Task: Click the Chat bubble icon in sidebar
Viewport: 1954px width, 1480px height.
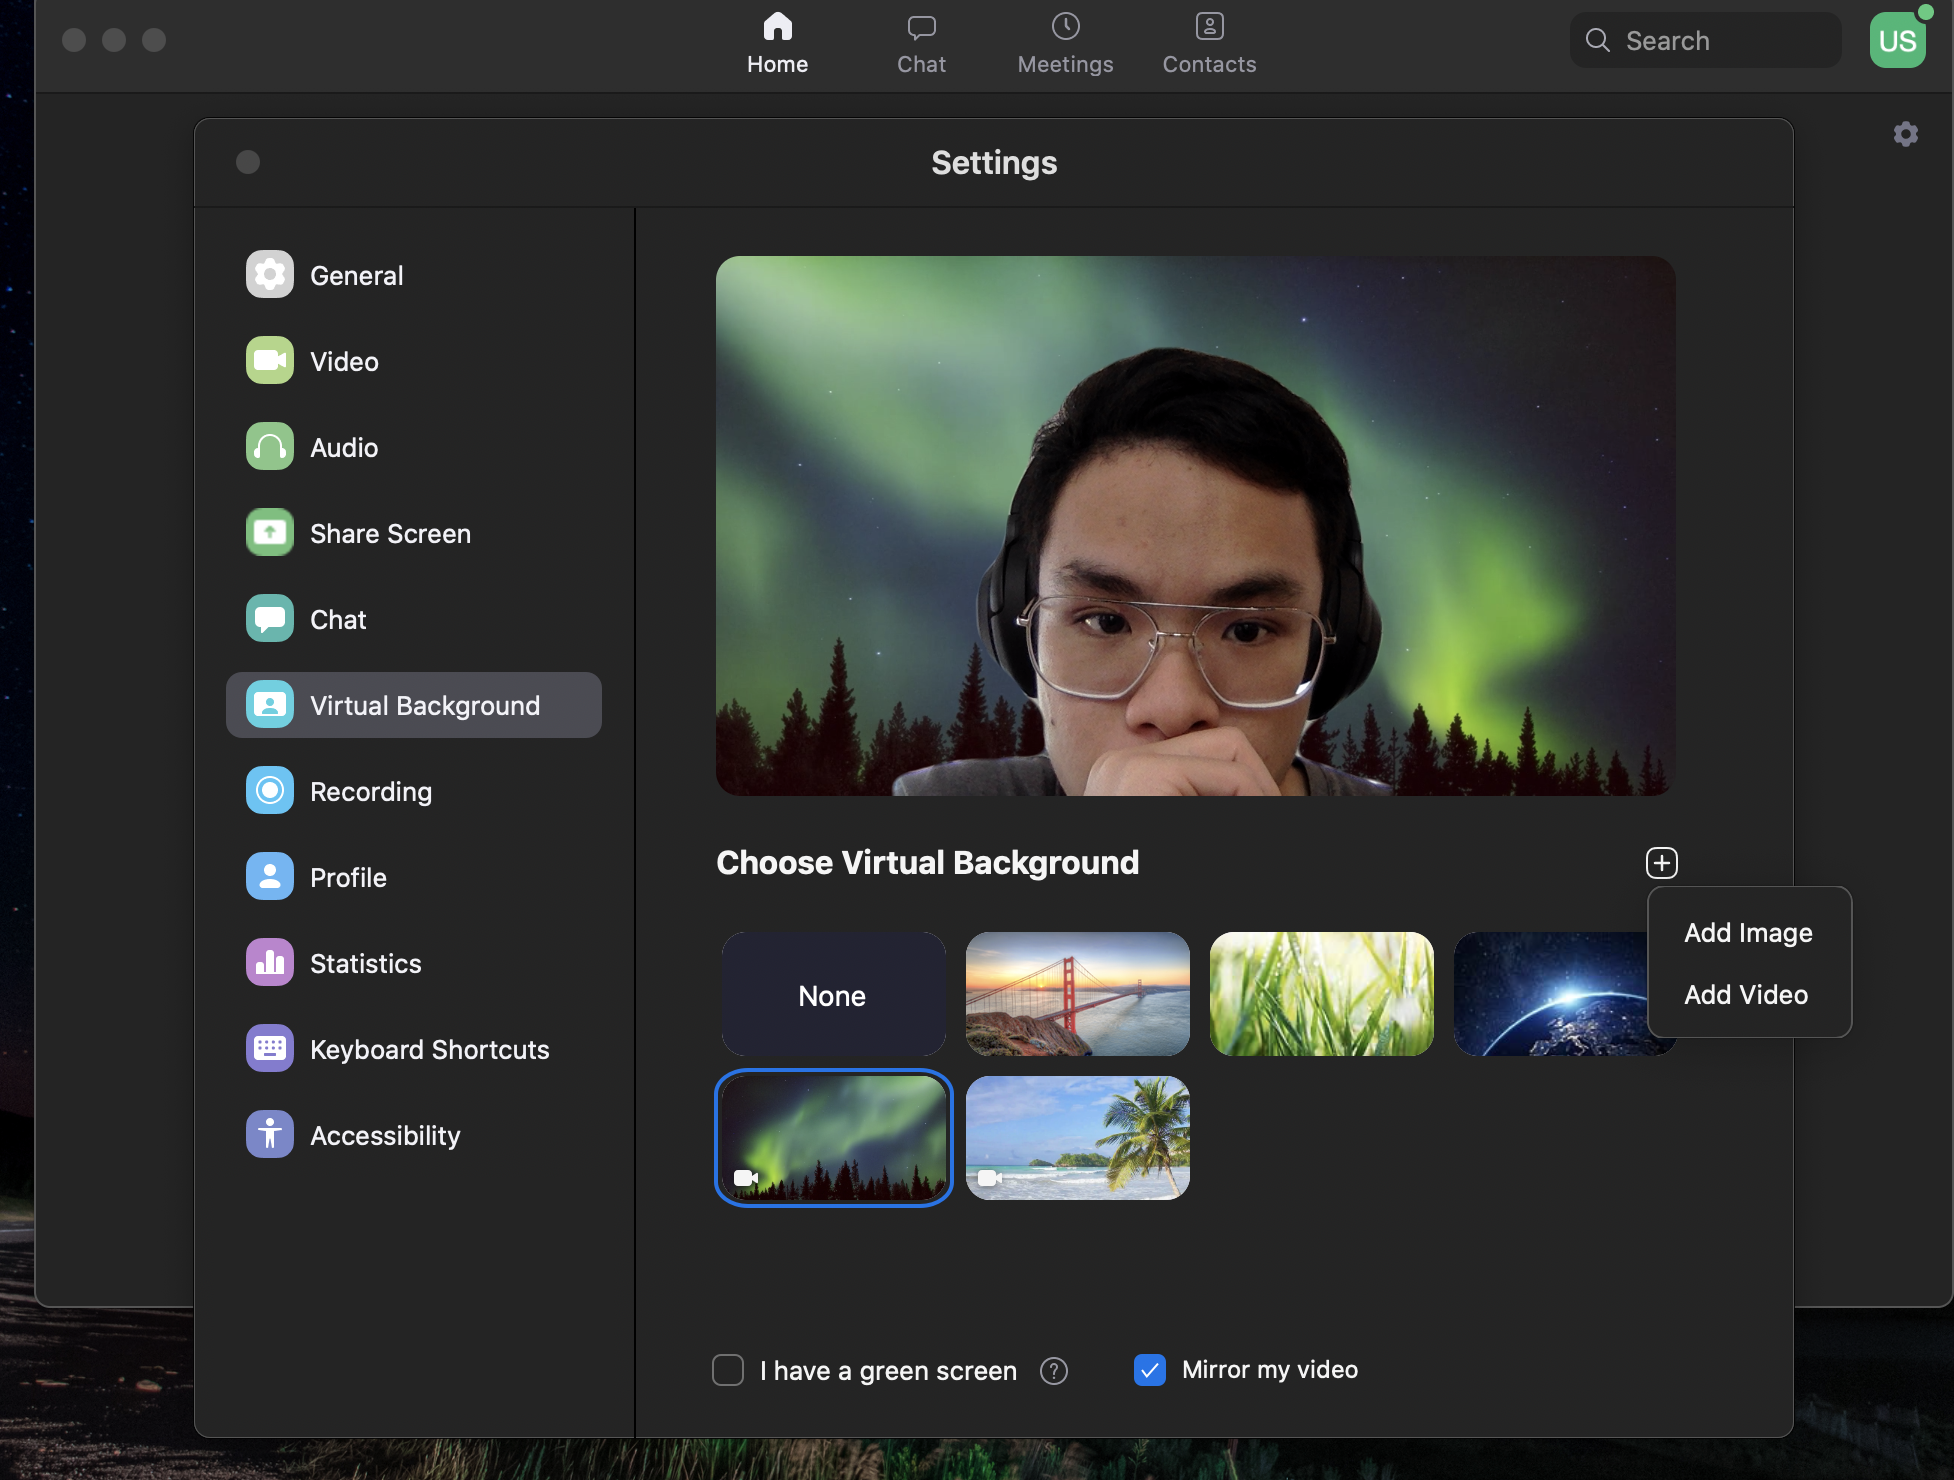Action: coord(270,619)
